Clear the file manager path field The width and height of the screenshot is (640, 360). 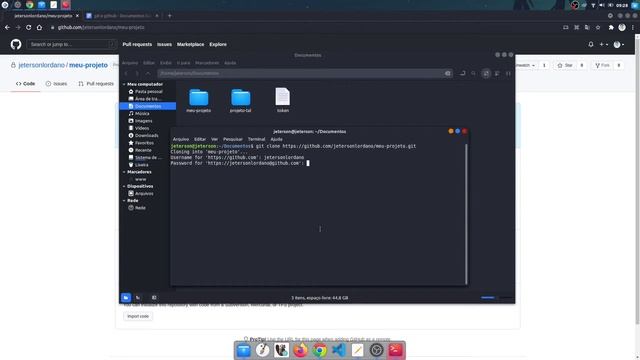[448, 73]
